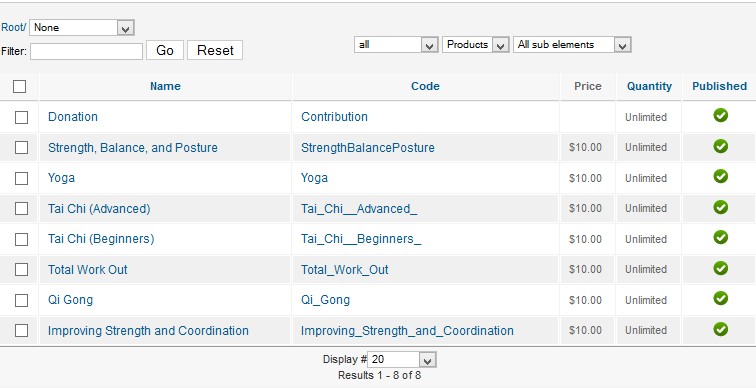Expand the Products type dropdown

[x=475, y=44]
